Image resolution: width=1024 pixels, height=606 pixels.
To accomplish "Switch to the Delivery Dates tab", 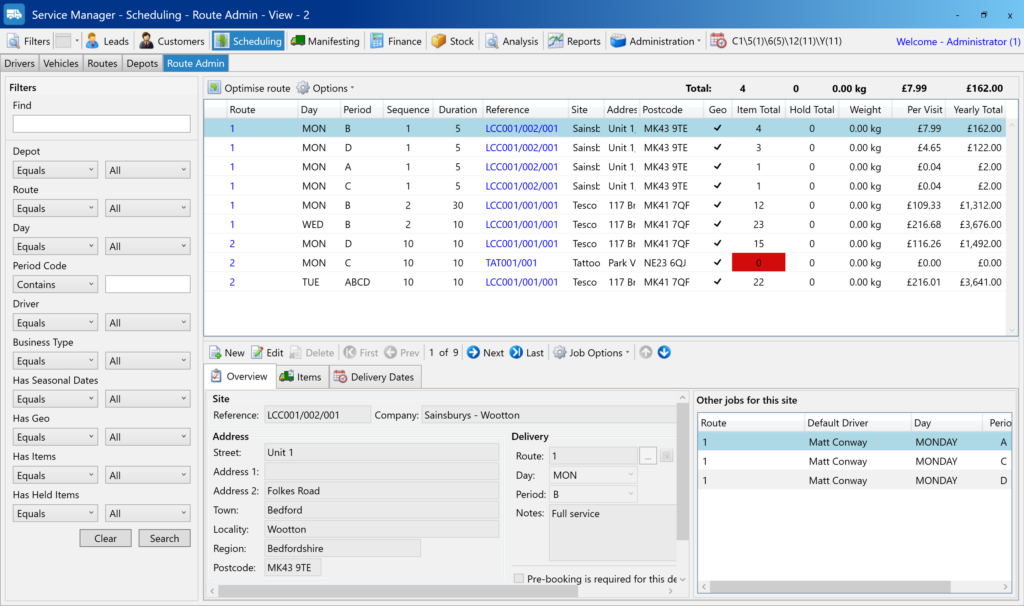I will click(x=376, y=377).
